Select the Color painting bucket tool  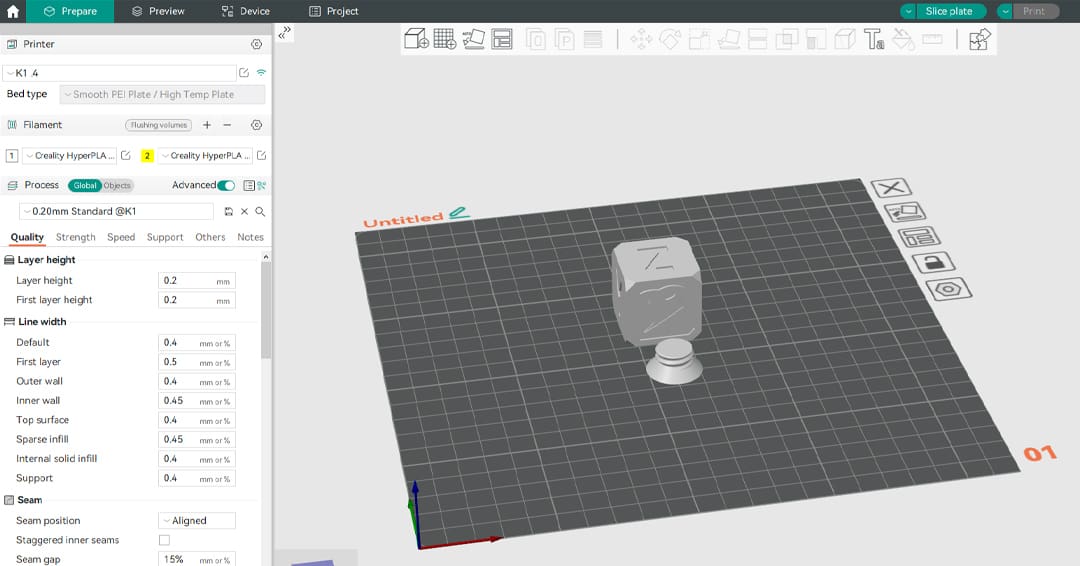pyautogui.click(x=903, y=39)
